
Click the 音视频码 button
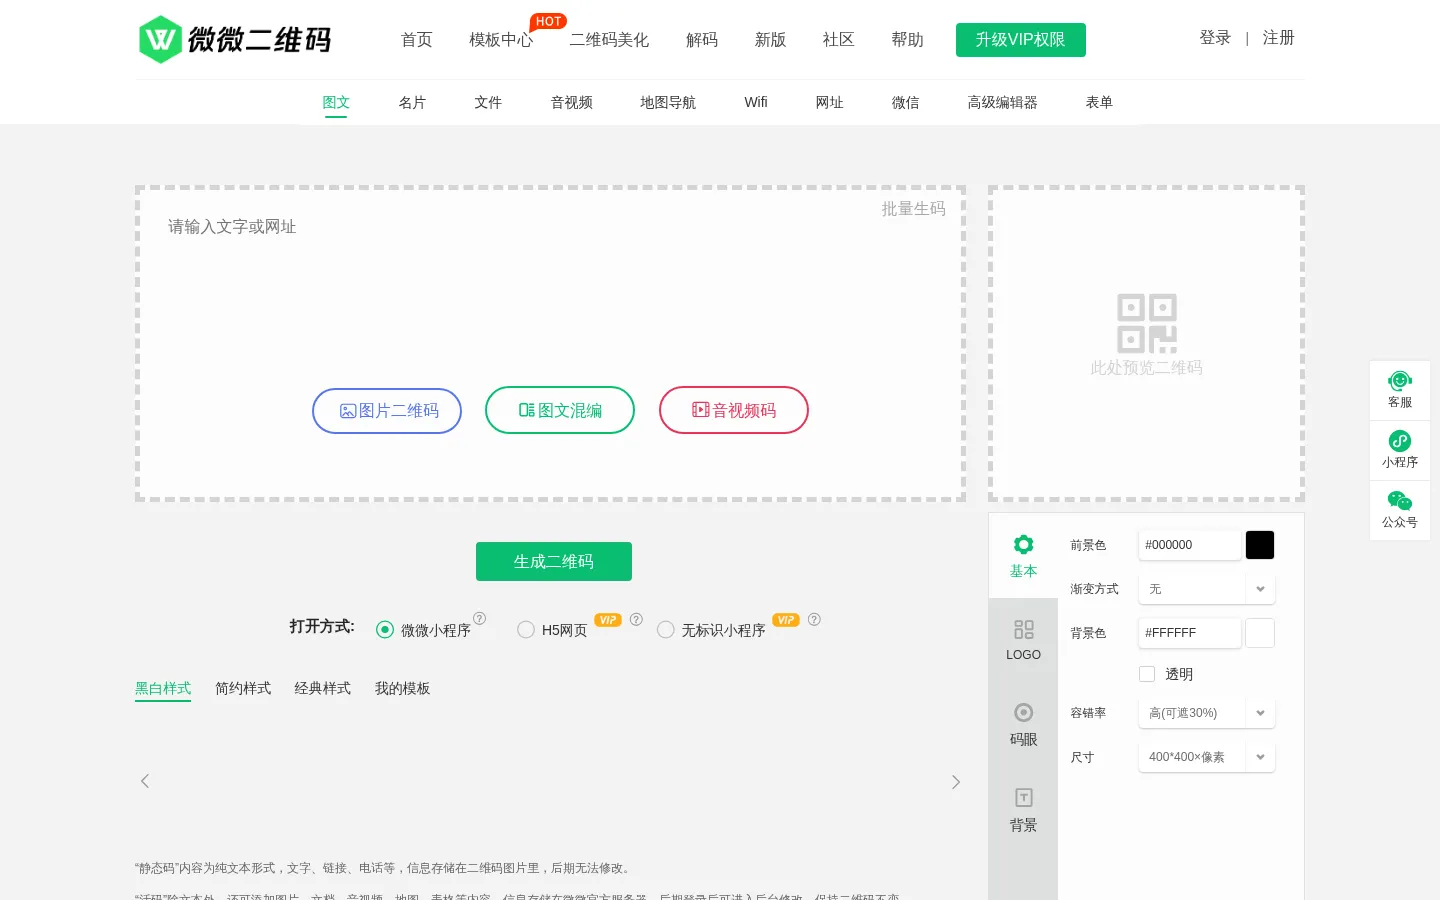click(x=734, y=410)
